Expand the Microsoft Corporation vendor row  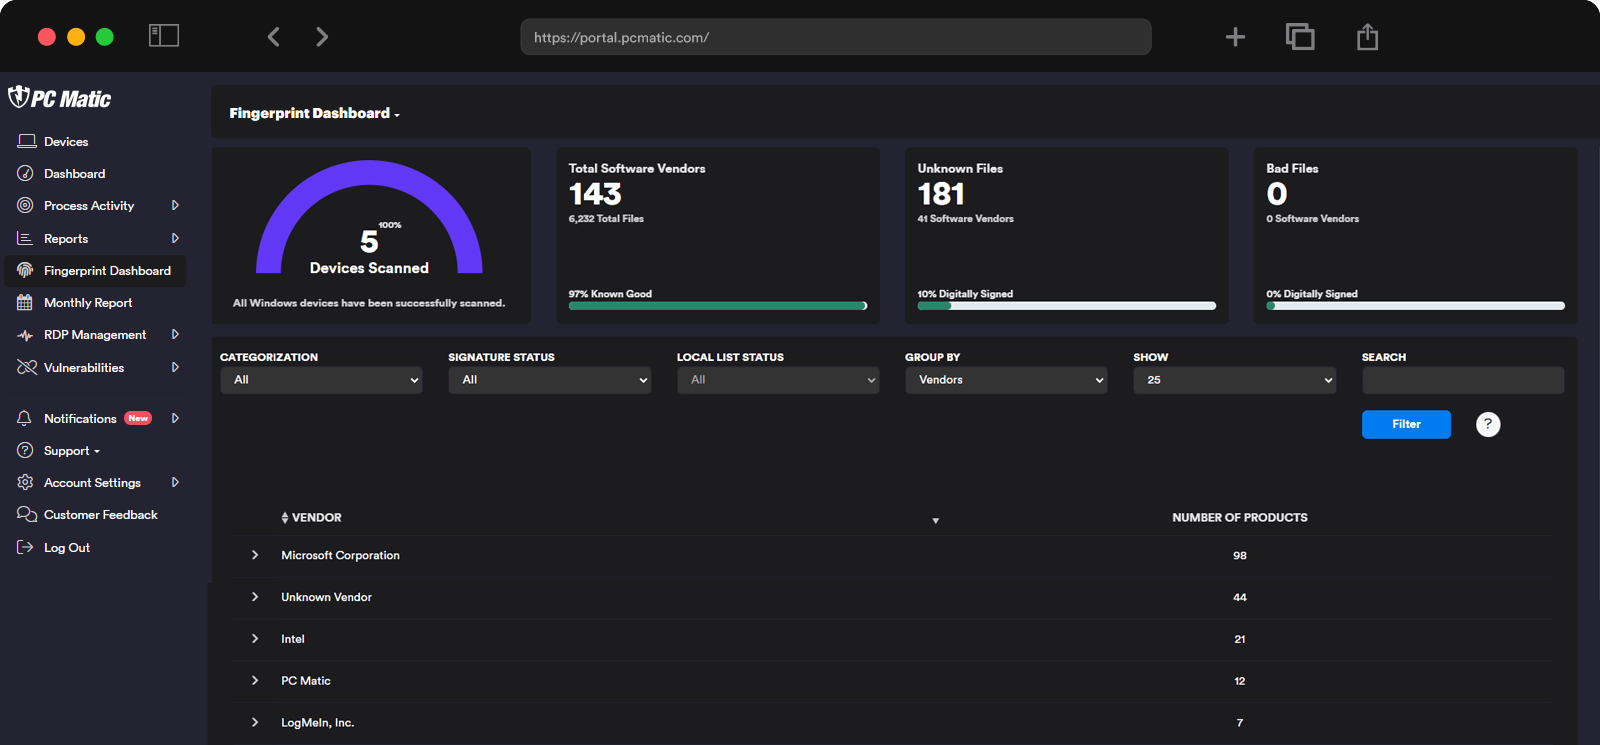pyautogui.click(x=255, y=555)
